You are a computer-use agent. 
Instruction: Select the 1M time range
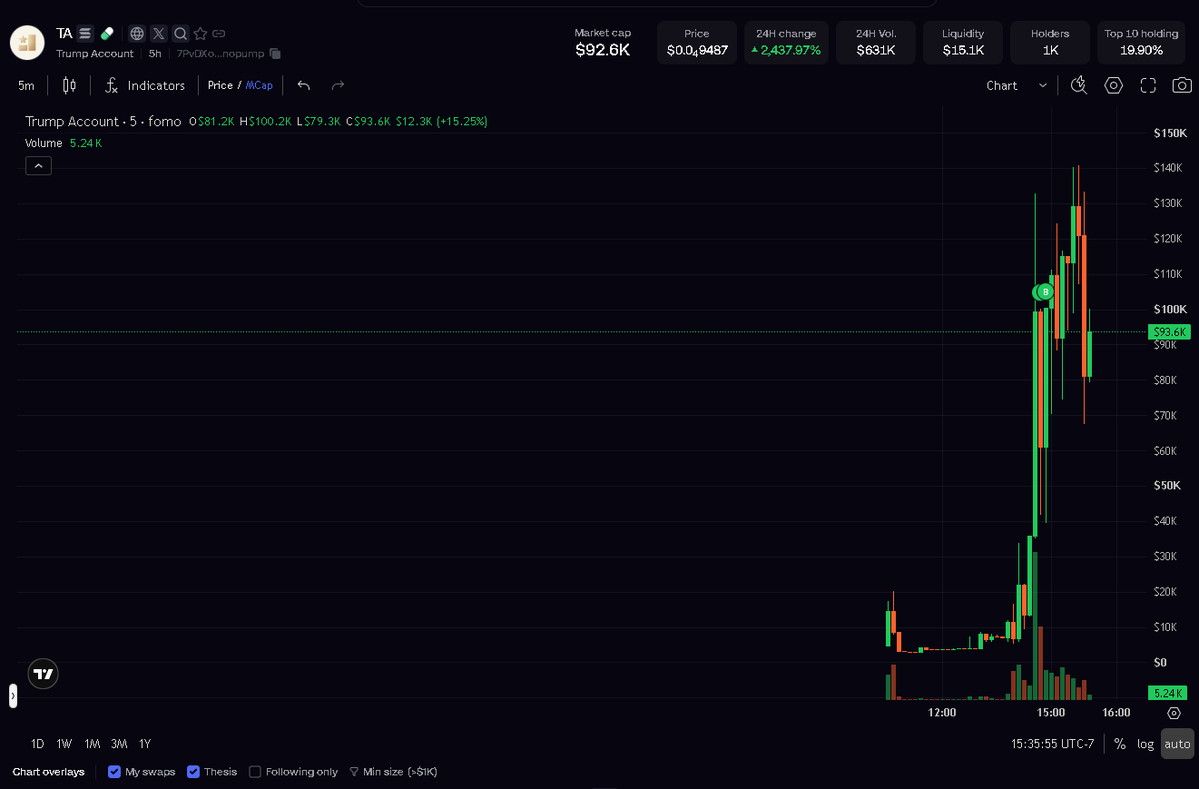tap(93, 744)
